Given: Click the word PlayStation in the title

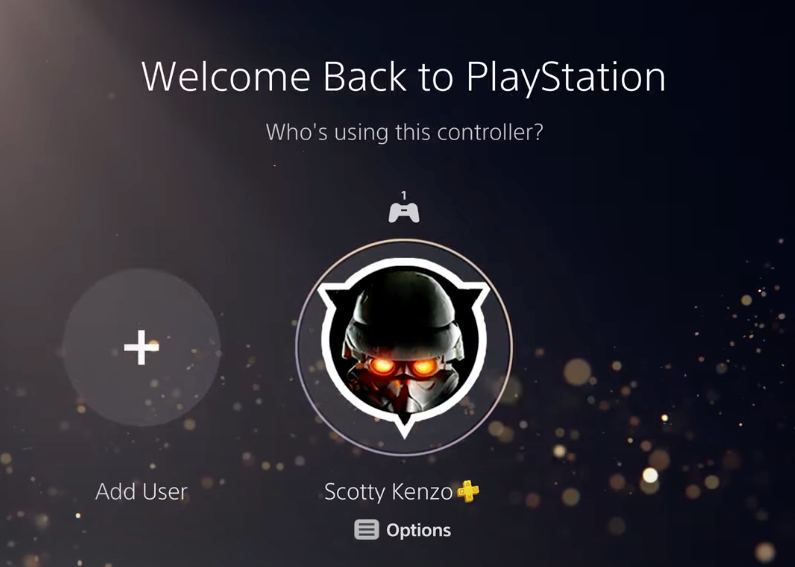Looking at the screenshot, I should tap(566, 79).
